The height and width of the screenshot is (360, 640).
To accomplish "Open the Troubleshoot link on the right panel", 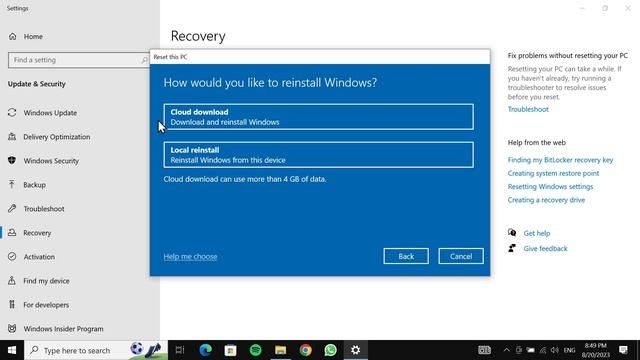I will (x=528, y=109).
